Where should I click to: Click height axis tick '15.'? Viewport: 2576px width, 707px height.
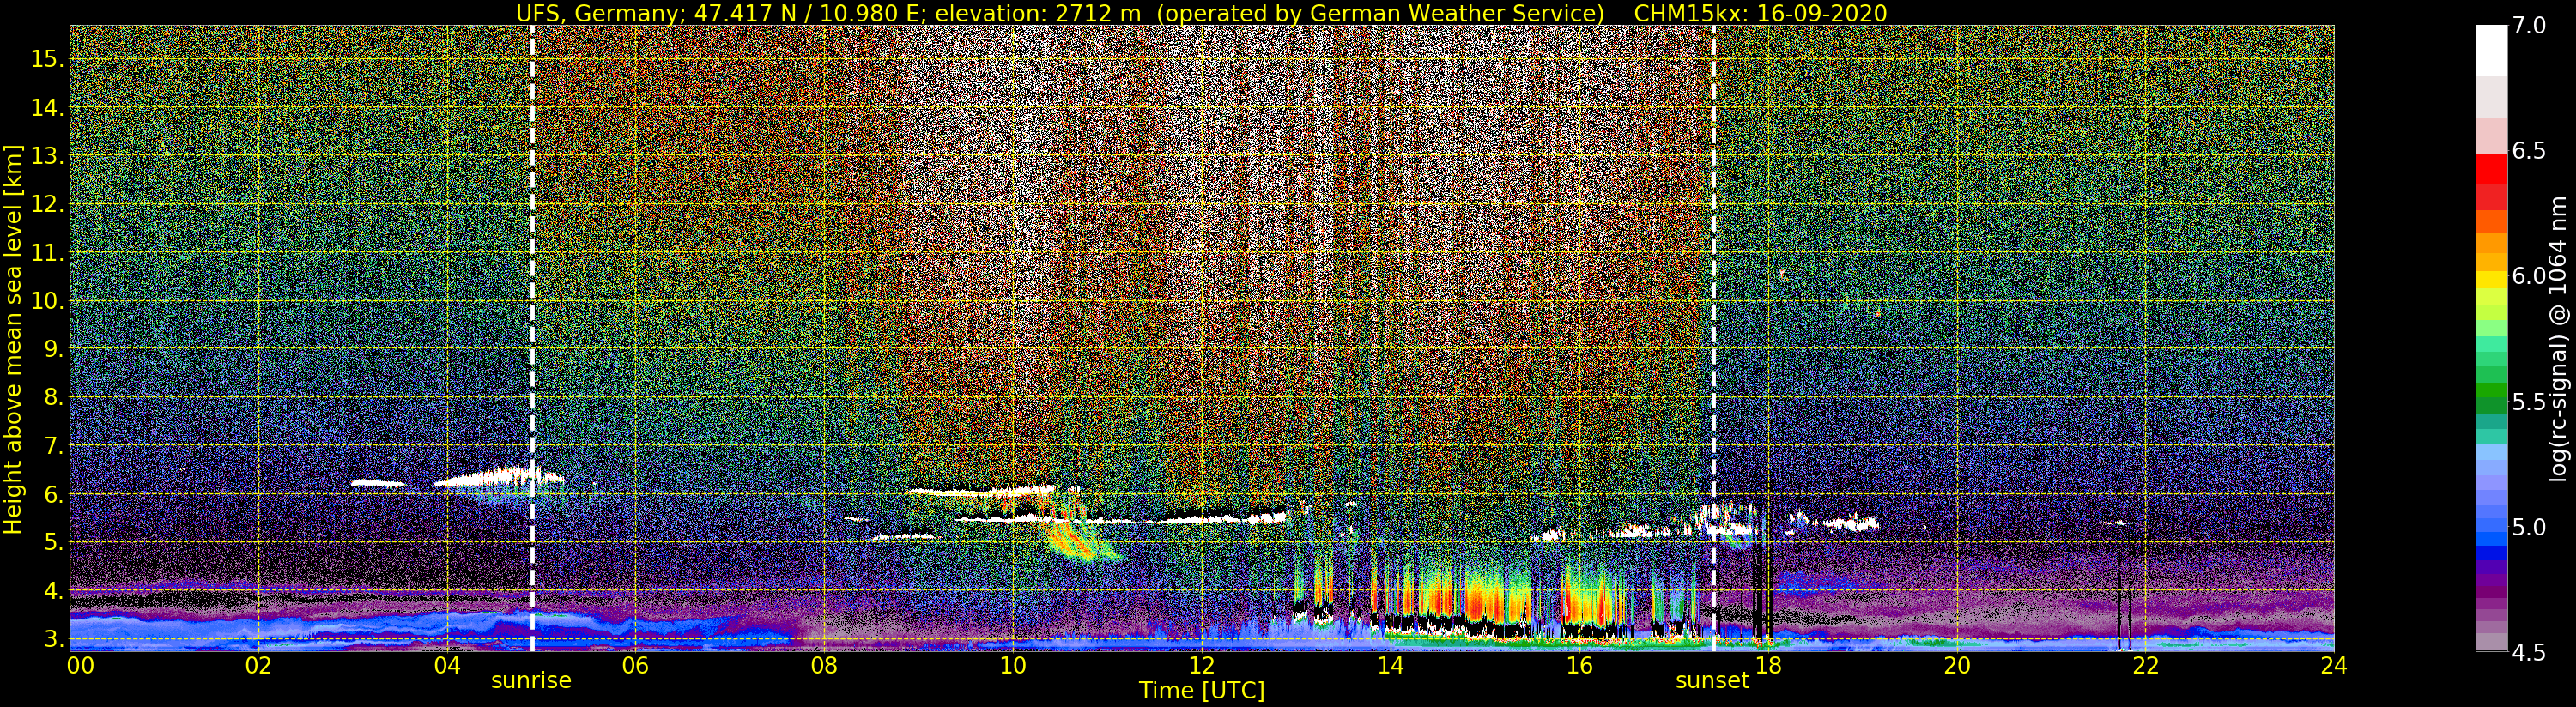(47, 59)
